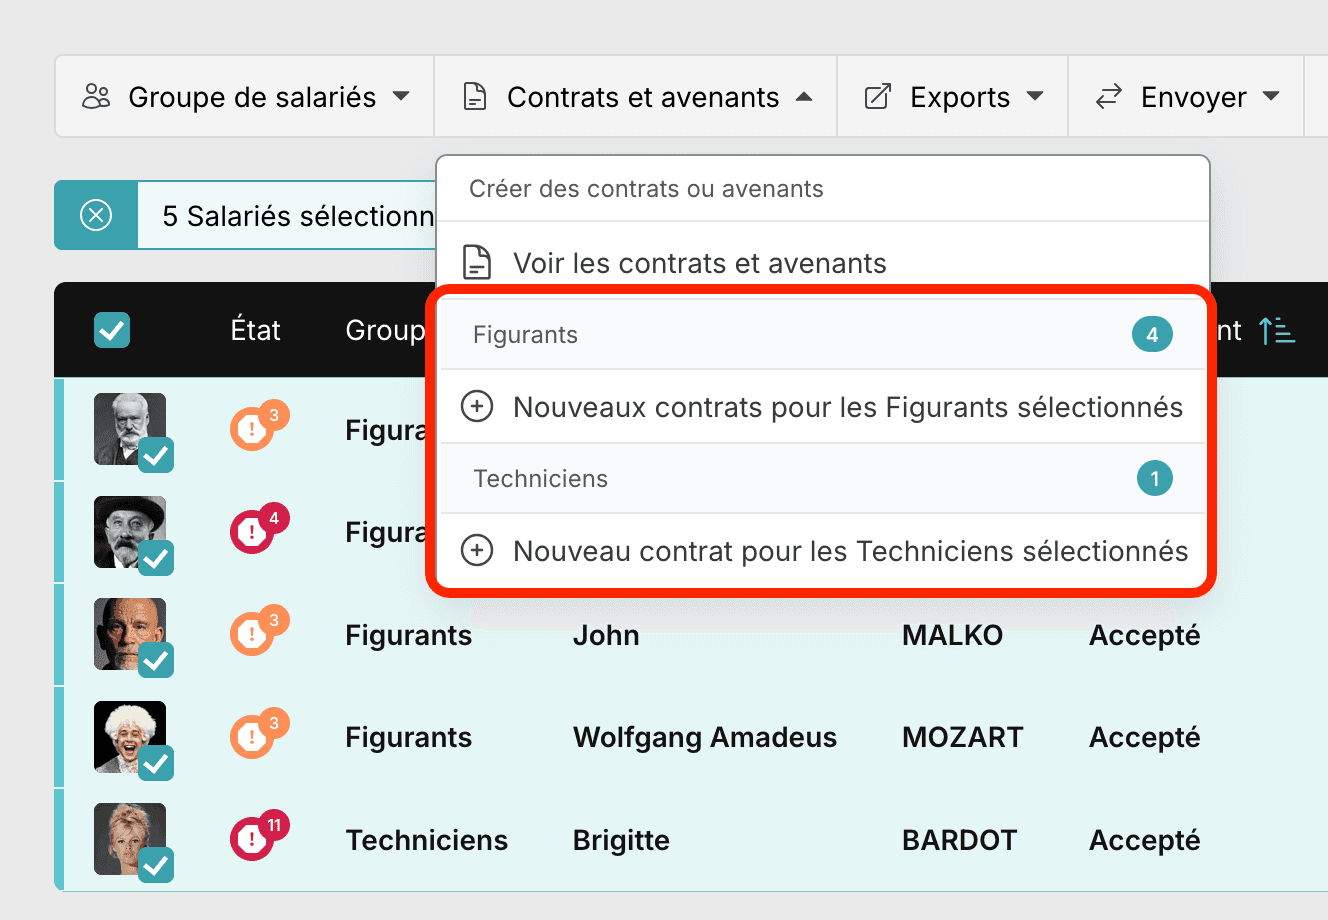Open the Envoyer dropdown
The width and height of the screenshot is (1328, 920).
click(1187, 97)
